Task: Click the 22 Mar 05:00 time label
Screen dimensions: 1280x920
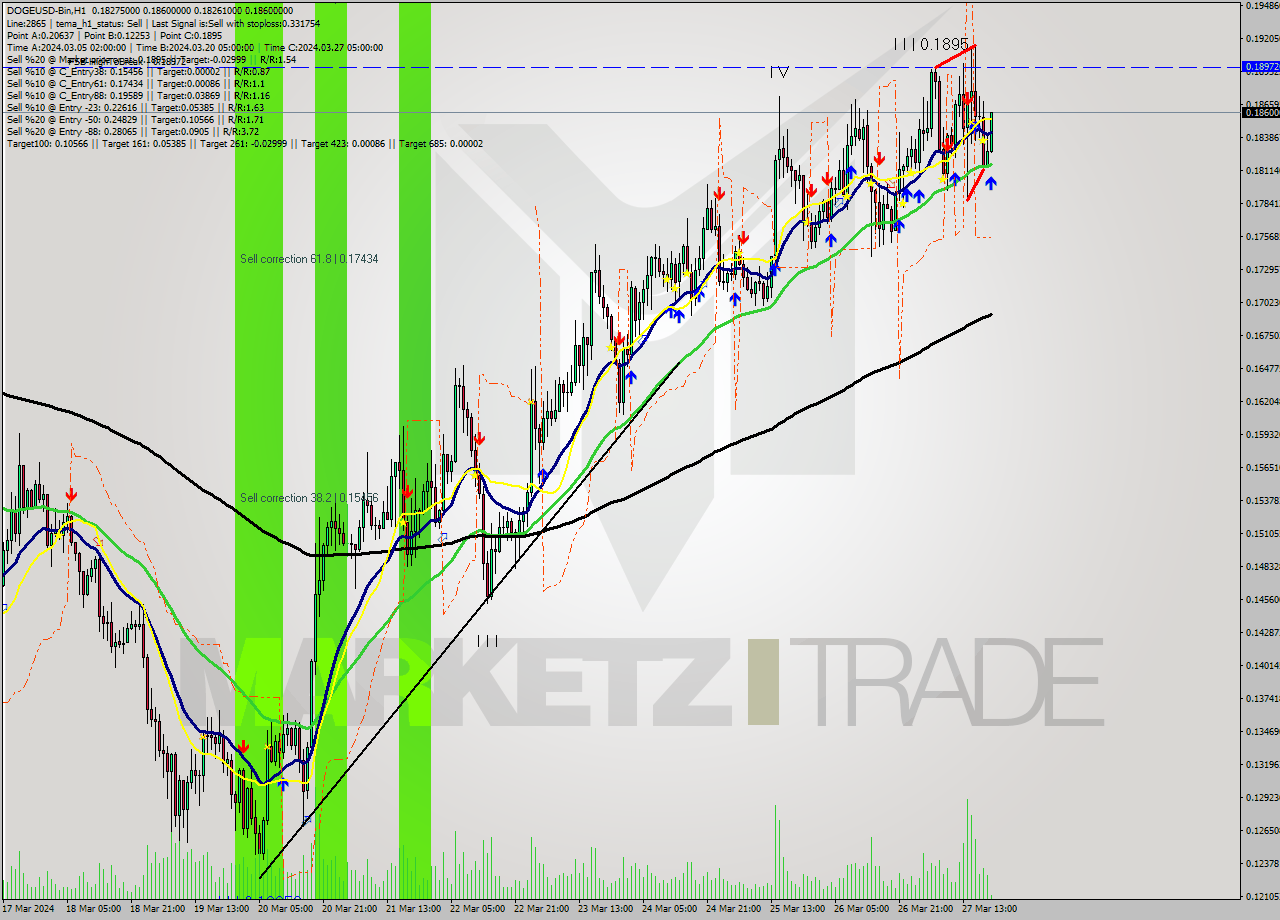Action: click(477, 909)
